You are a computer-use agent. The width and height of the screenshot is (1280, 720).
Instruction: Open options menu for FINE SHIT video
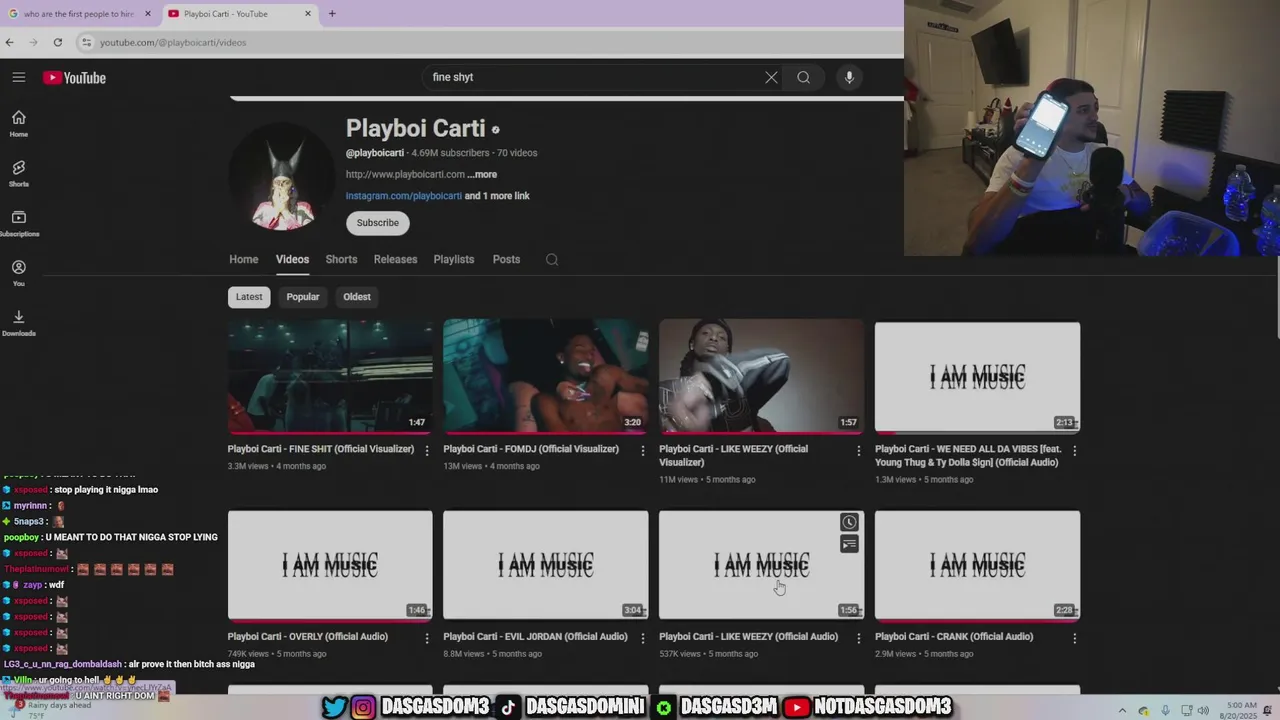[427, 451]
